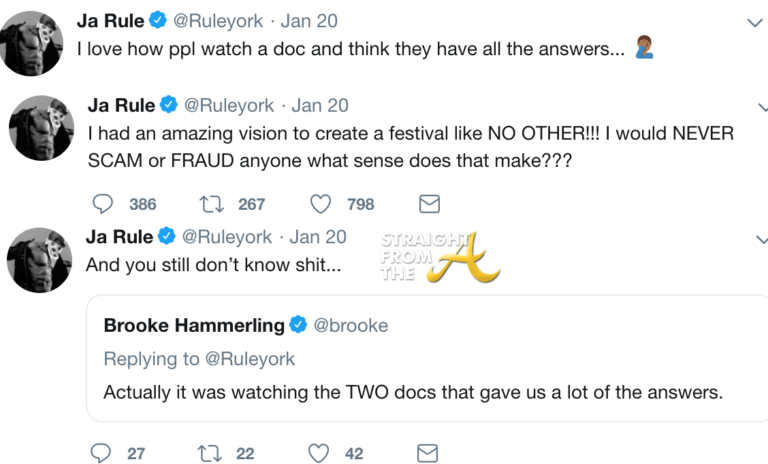Screen dimensions: 768x464
Task: Open Ja Rule profile name in first tweet
Action: pos(111,21)
